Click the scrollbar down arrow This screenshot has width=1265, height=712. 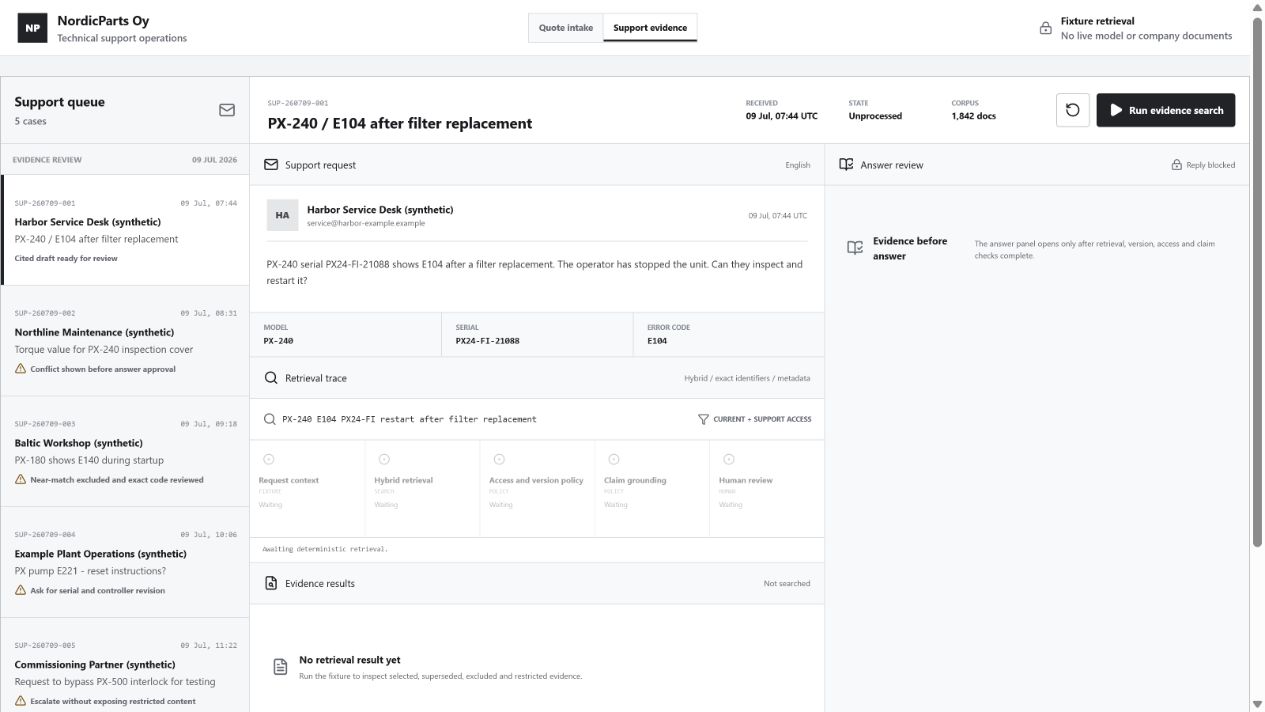[x=1257, y=705]
